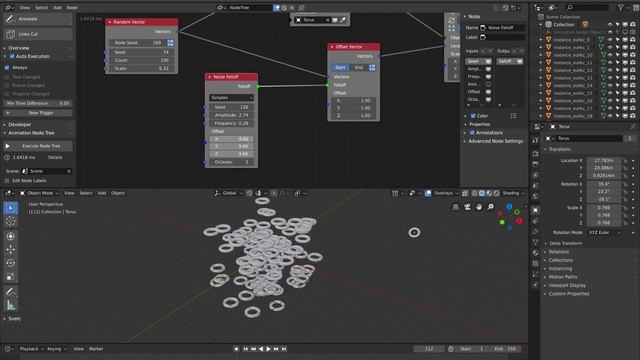640x360 pixels.
Task: Open the Object Mode dropdown
Action: pos(39,193)
